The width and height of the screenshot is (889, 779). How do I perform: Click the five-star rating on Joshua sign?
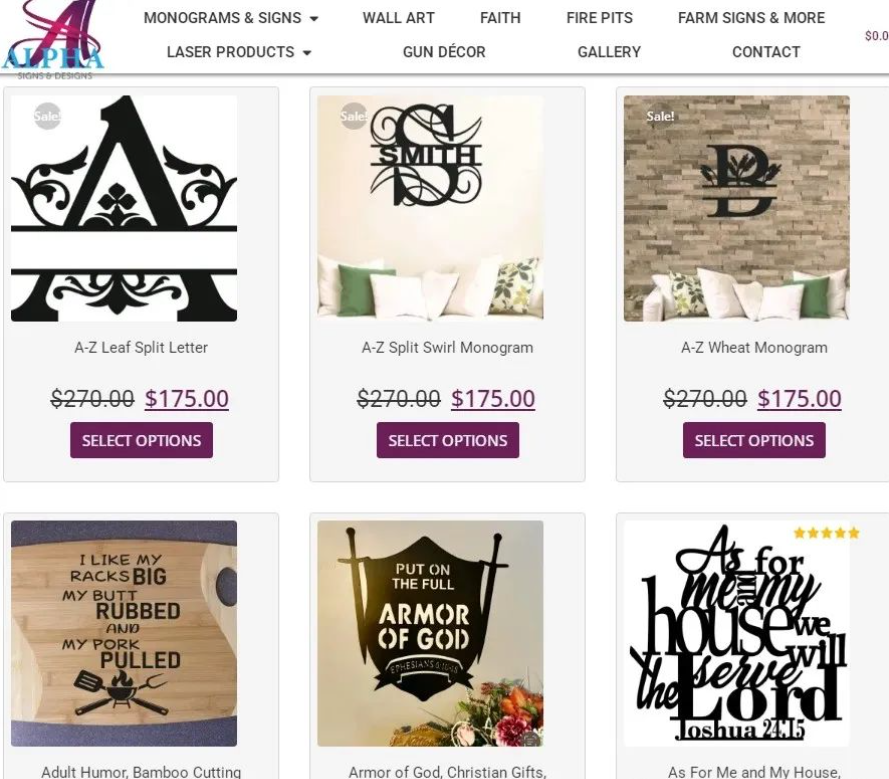coord(827,532)
